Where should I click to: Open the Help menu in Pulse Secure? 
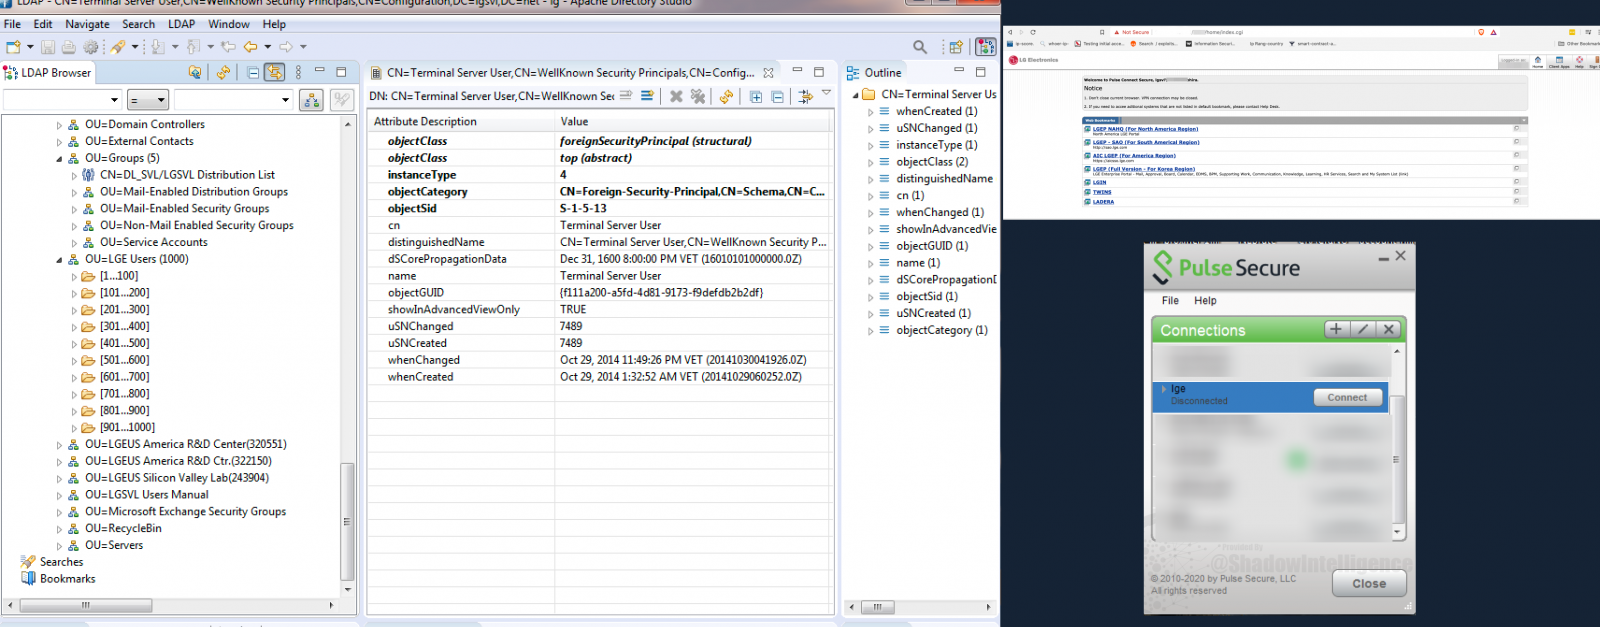(1205, 300)
